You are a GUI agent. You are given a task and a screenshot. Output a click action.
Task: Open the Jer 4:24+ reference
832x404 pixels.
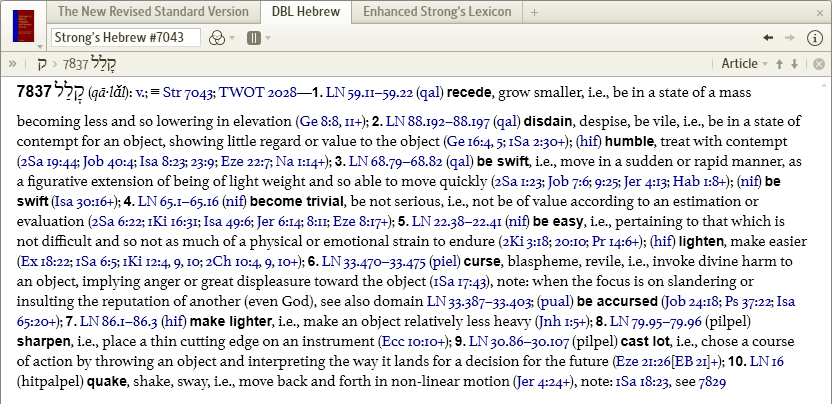[545, 381]
